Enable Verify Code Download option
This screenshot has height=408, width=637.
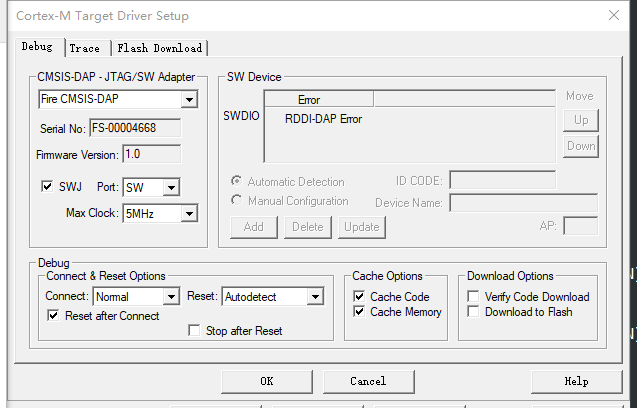(x=474, y=297)
